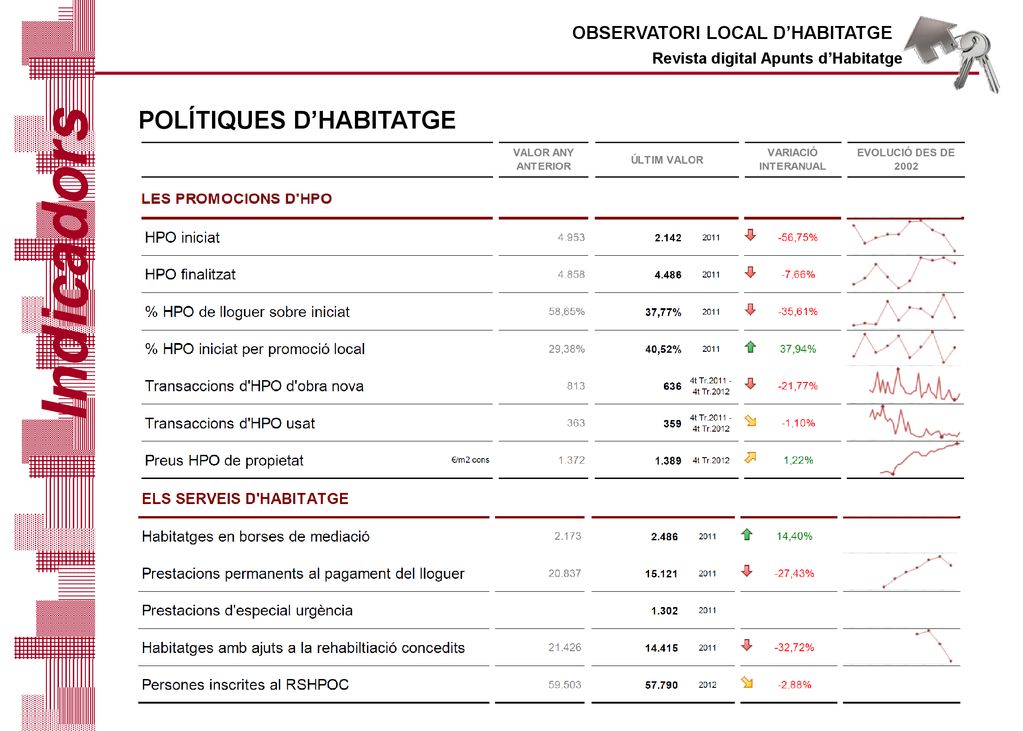The width and height of the screenshot is (1023, 731).
Task: Click sparkline for Habitatges amb ajuts a rehabilitació
Action: [934, 646]
